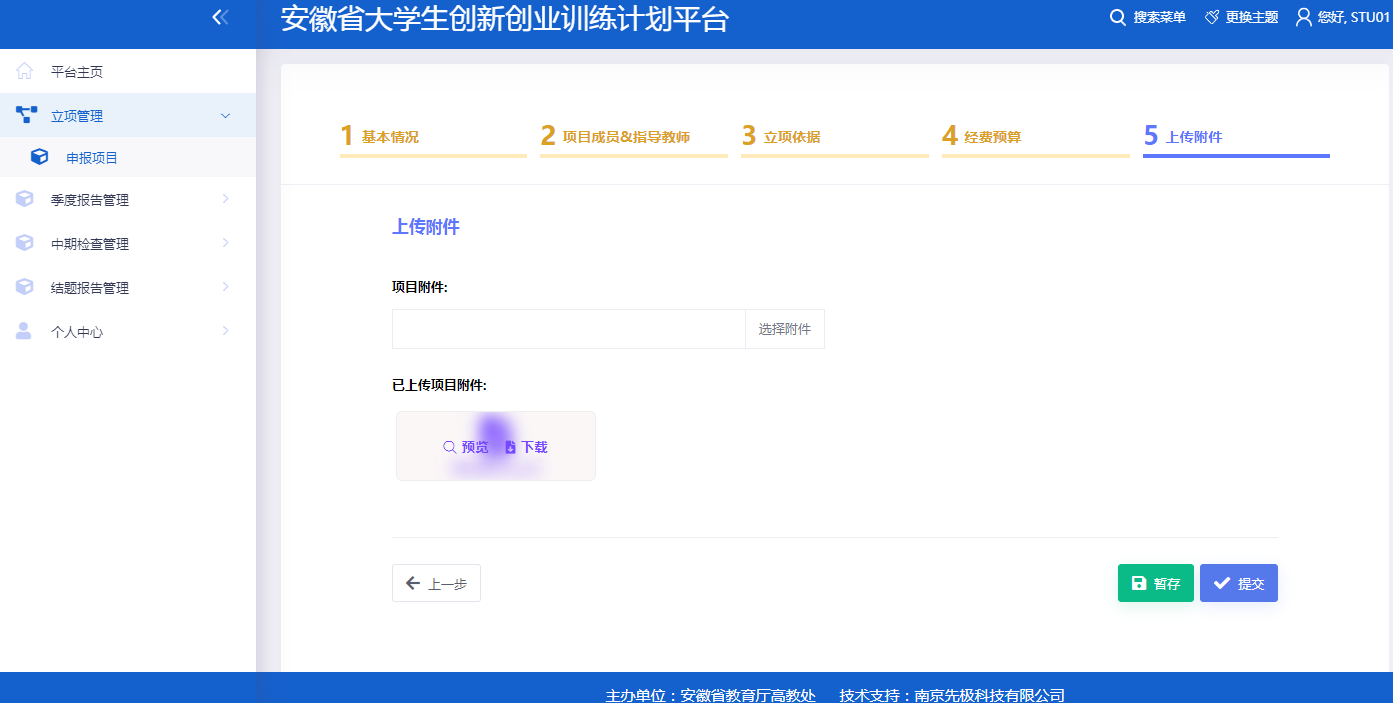Collapse the sidebar with double-chevron icon

coord(220,17)
